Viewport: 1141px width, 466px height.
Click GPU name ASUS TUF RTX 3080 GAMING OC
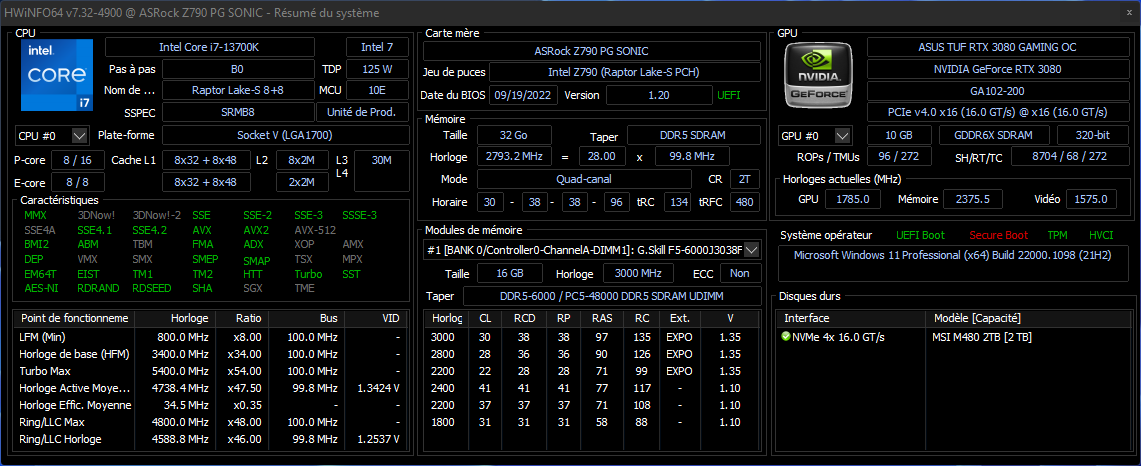click(x=997, y=47)
